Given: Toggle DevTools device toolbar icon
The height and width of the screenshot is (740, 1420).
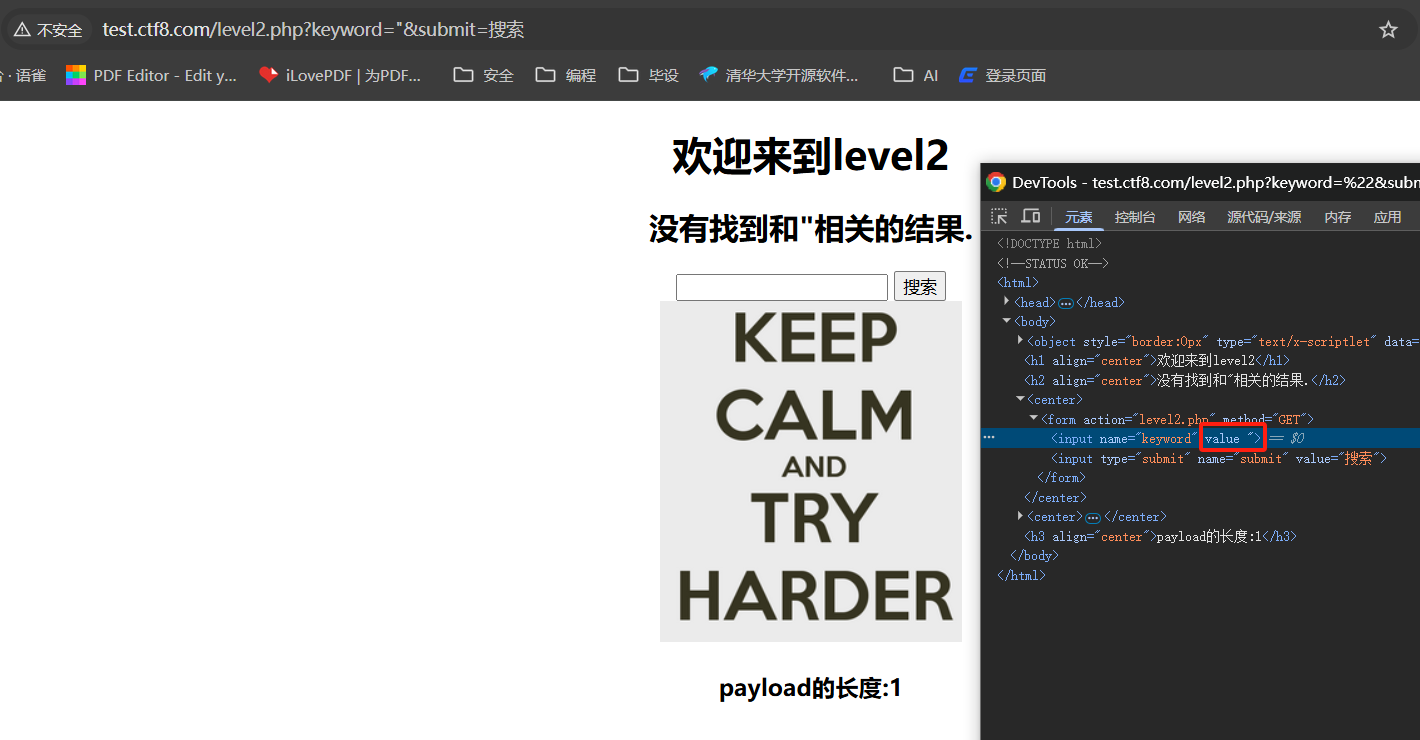Looking at the screenshot, I should pyautogui.click(x=1030, y=217).
